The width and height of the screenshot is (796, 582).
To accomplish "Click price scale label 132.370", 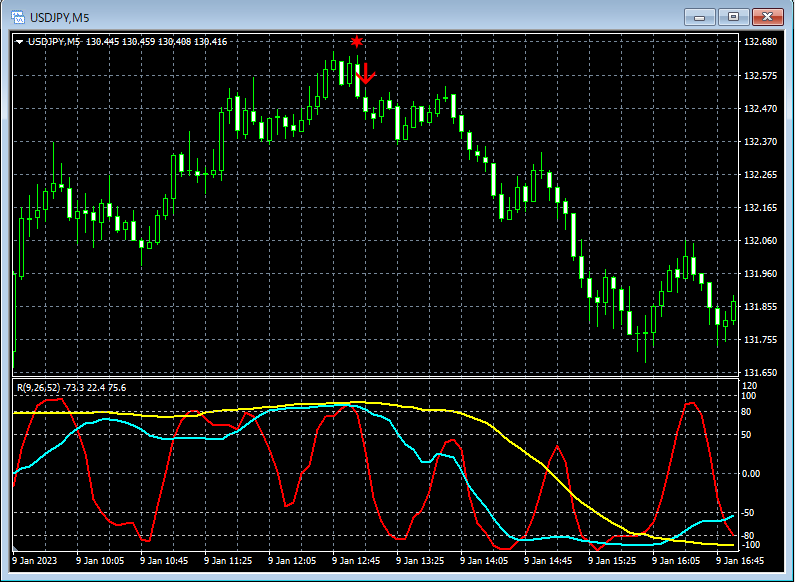I will [760, 142].
